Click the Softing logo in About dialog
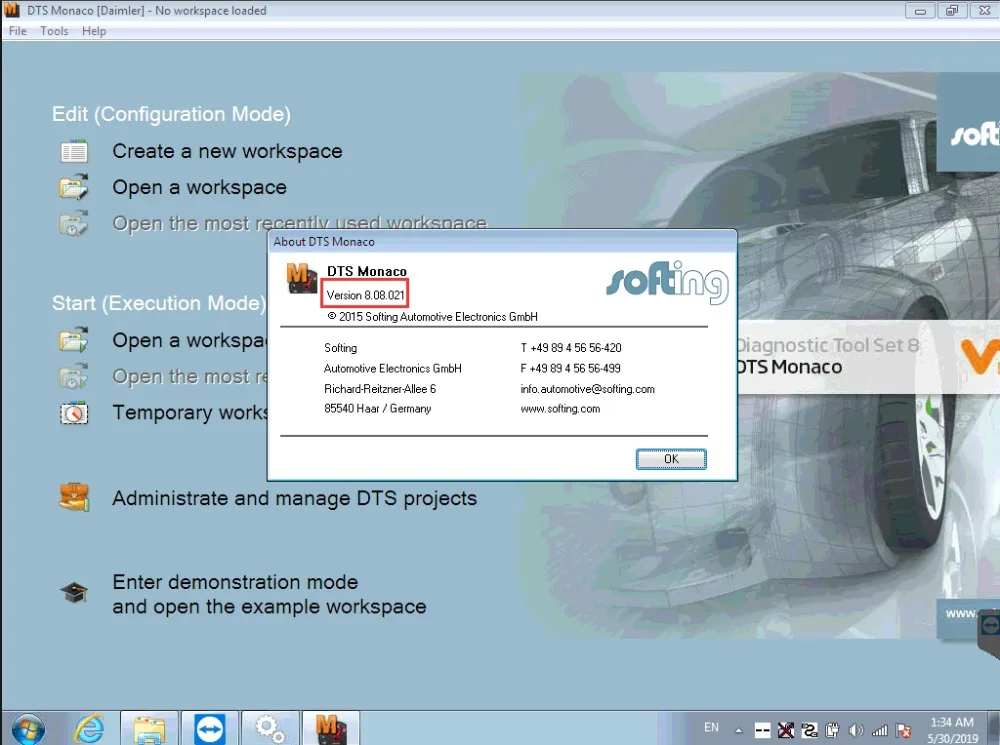1000x745 pixels. point(667,281)
